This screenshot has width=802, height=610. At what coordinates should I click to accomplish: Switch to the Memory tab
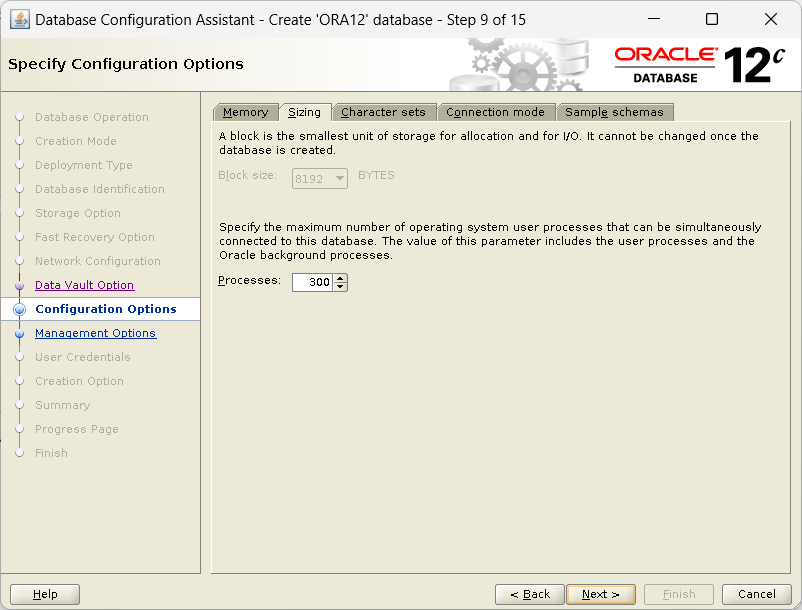pos(246,112)
